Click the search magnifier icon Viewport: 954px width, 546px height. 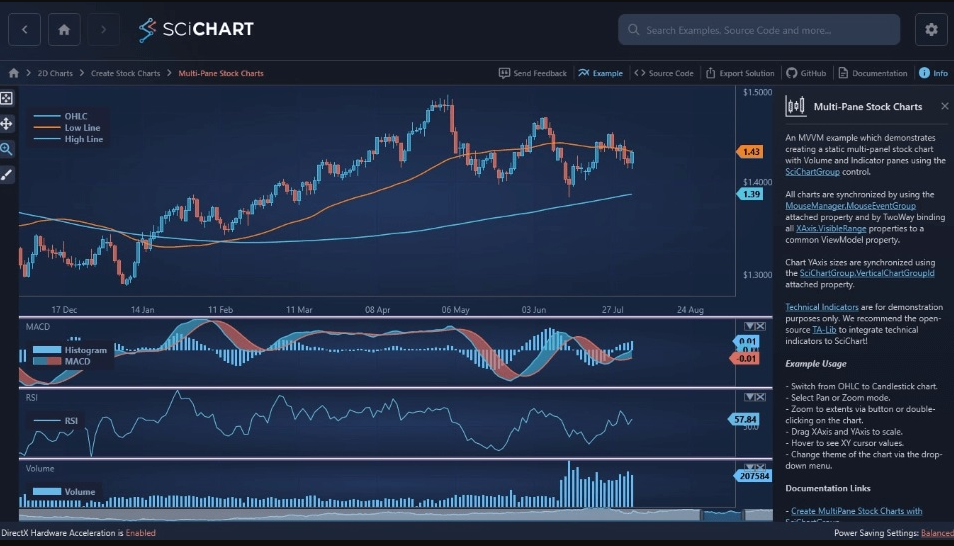633,30
